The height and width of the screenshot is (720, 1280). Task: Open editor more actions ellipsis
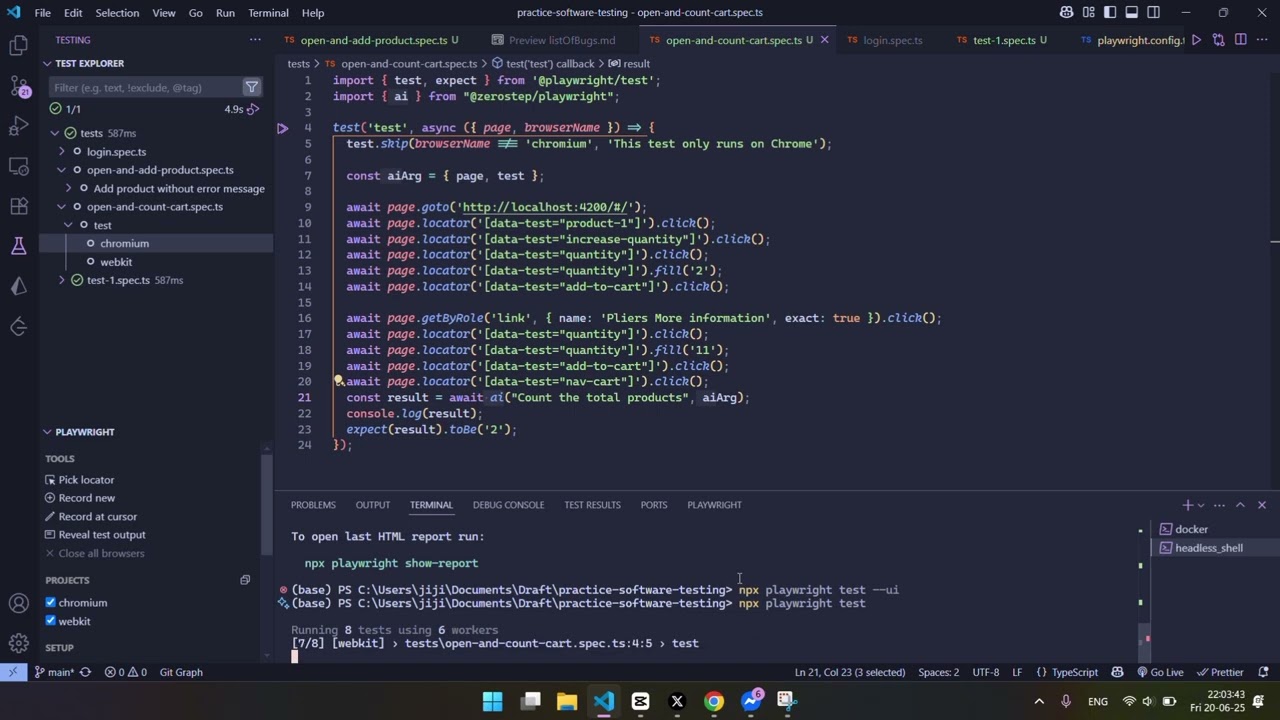(x=1262, y=40)
